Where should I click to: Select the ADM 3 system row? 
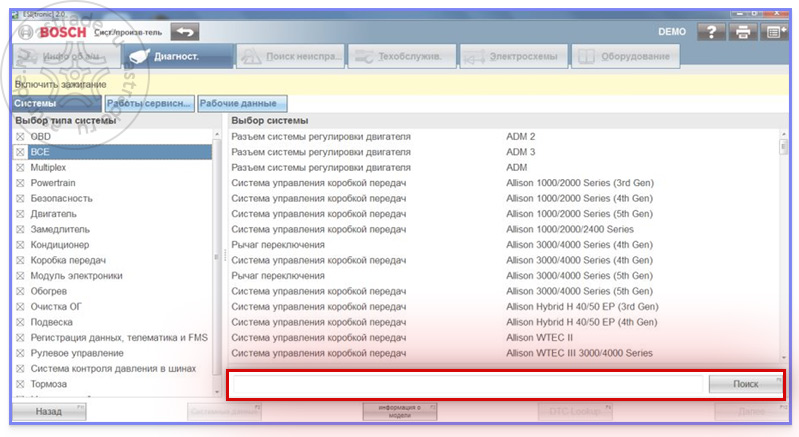point(503,152)
